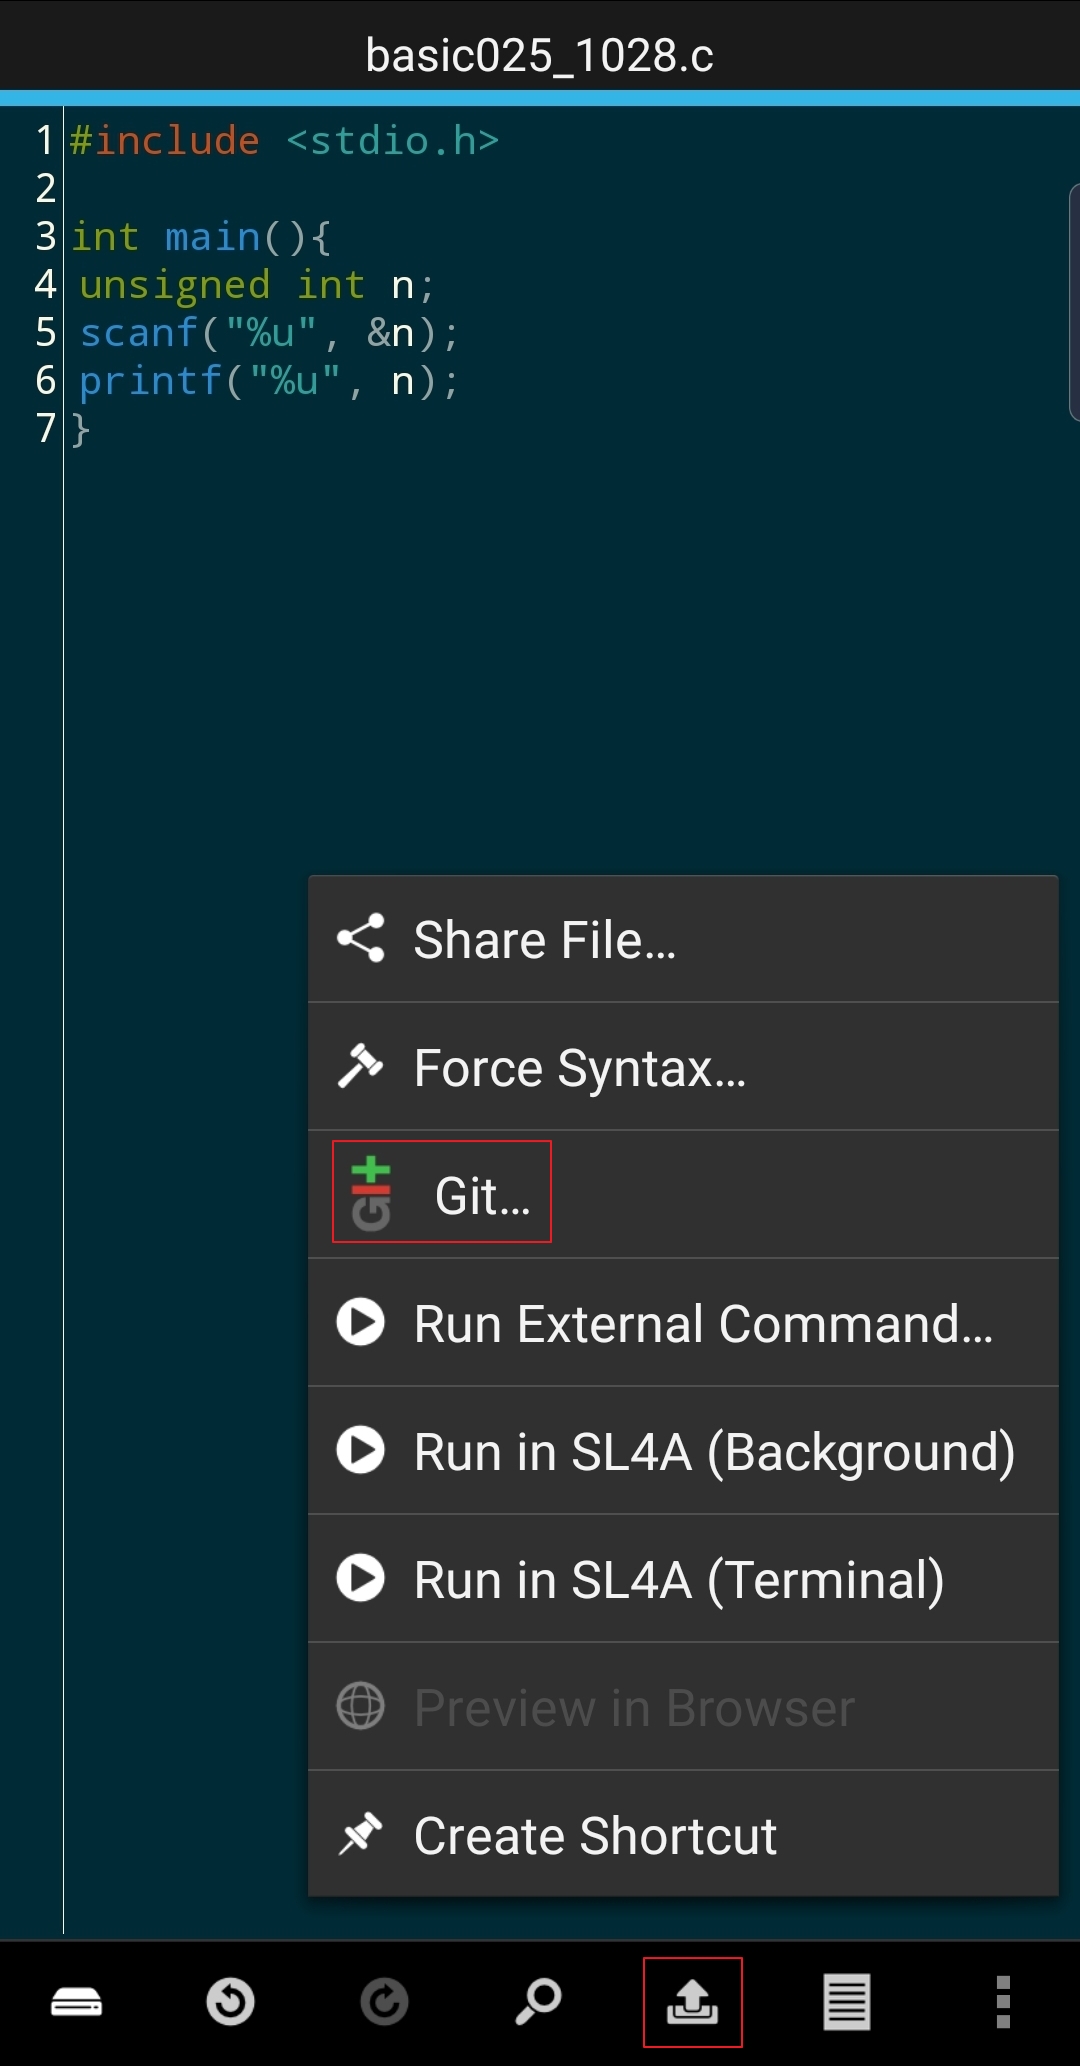Choose Force Syntax… option
Screen dimensions: 1080x2066
click(683, 1067)
